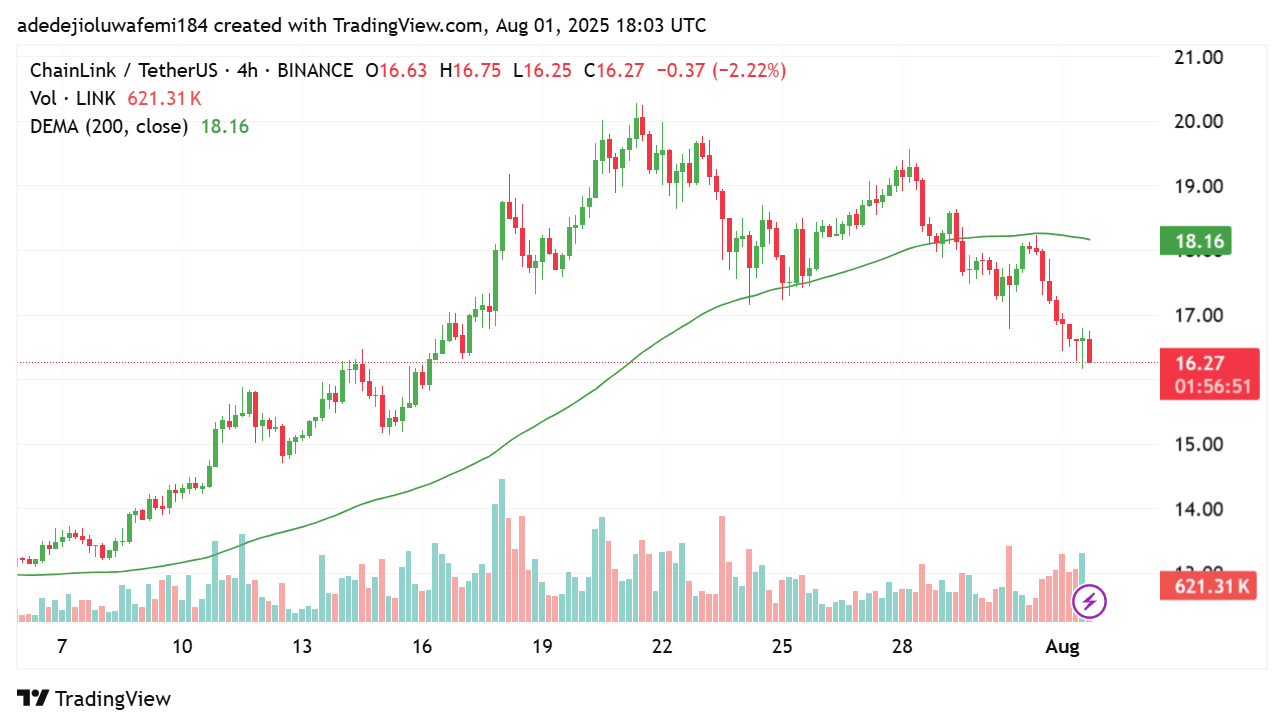The width and height of the screenshot is (1284, 727).
Task: Click the 22 date on time axis
Action: (x=662, y=647)
